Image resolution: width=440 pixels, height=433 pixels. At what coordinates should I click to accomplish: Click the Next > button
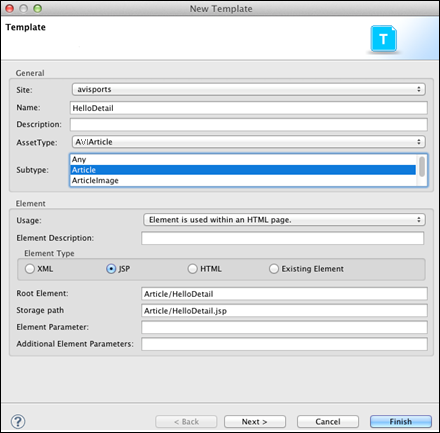tap(255, 422)
